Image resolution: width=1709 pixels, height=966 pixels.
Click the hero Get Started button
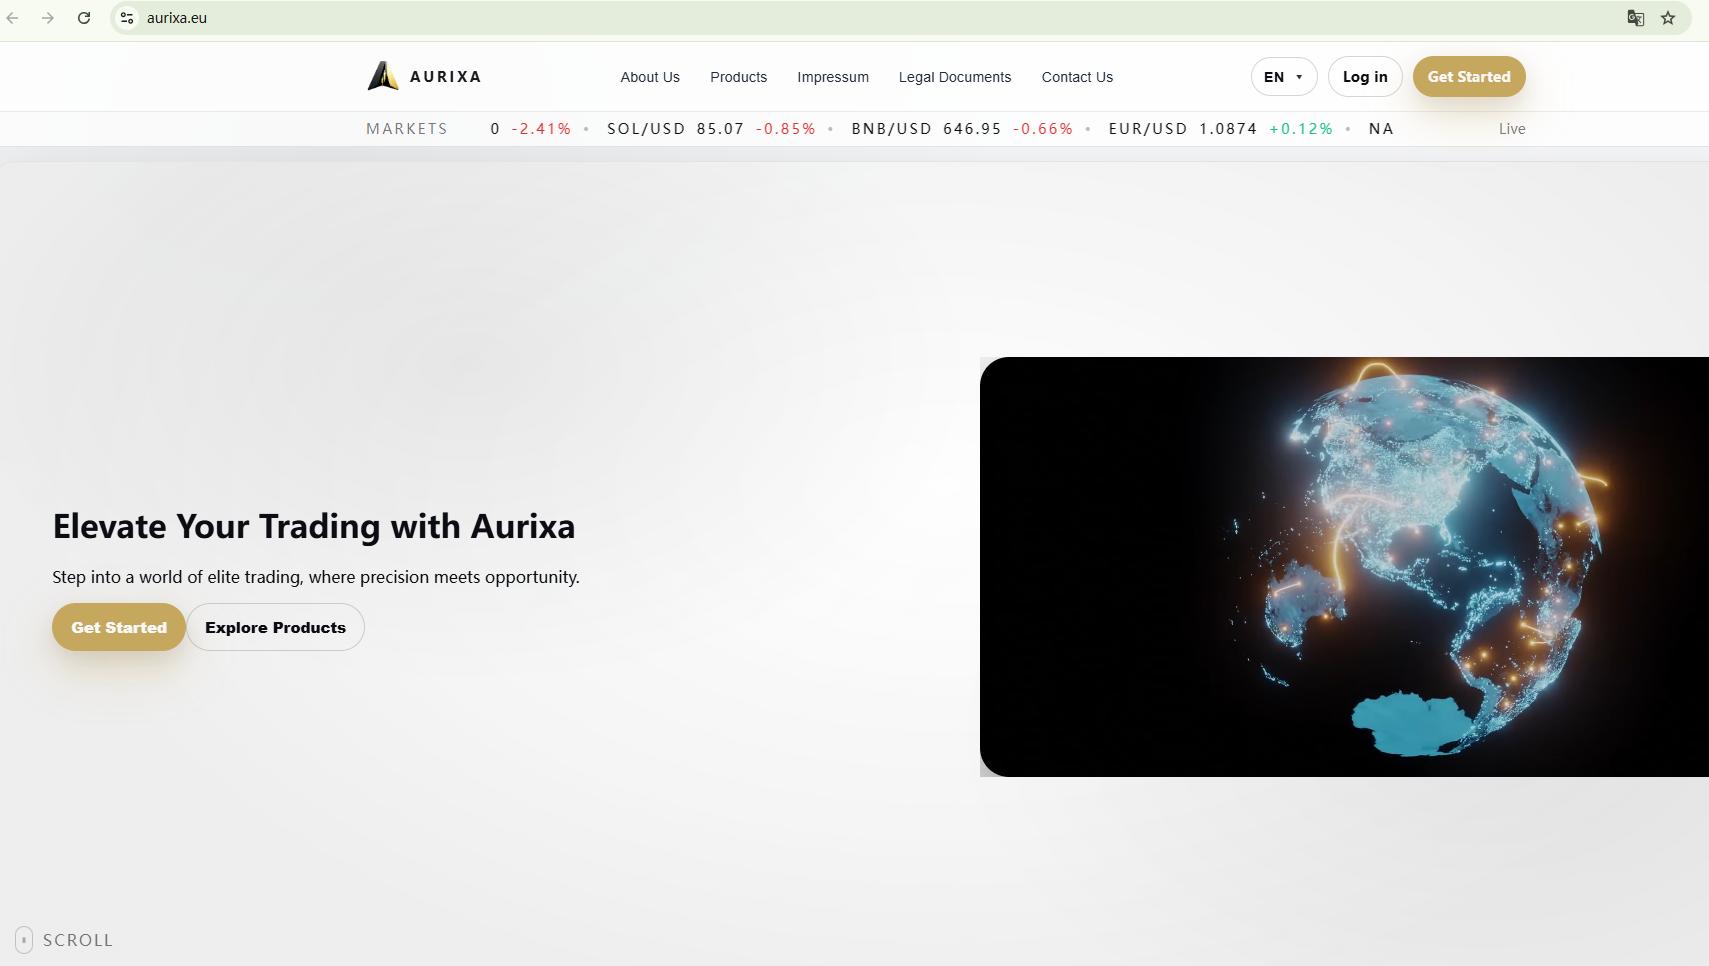119,627
